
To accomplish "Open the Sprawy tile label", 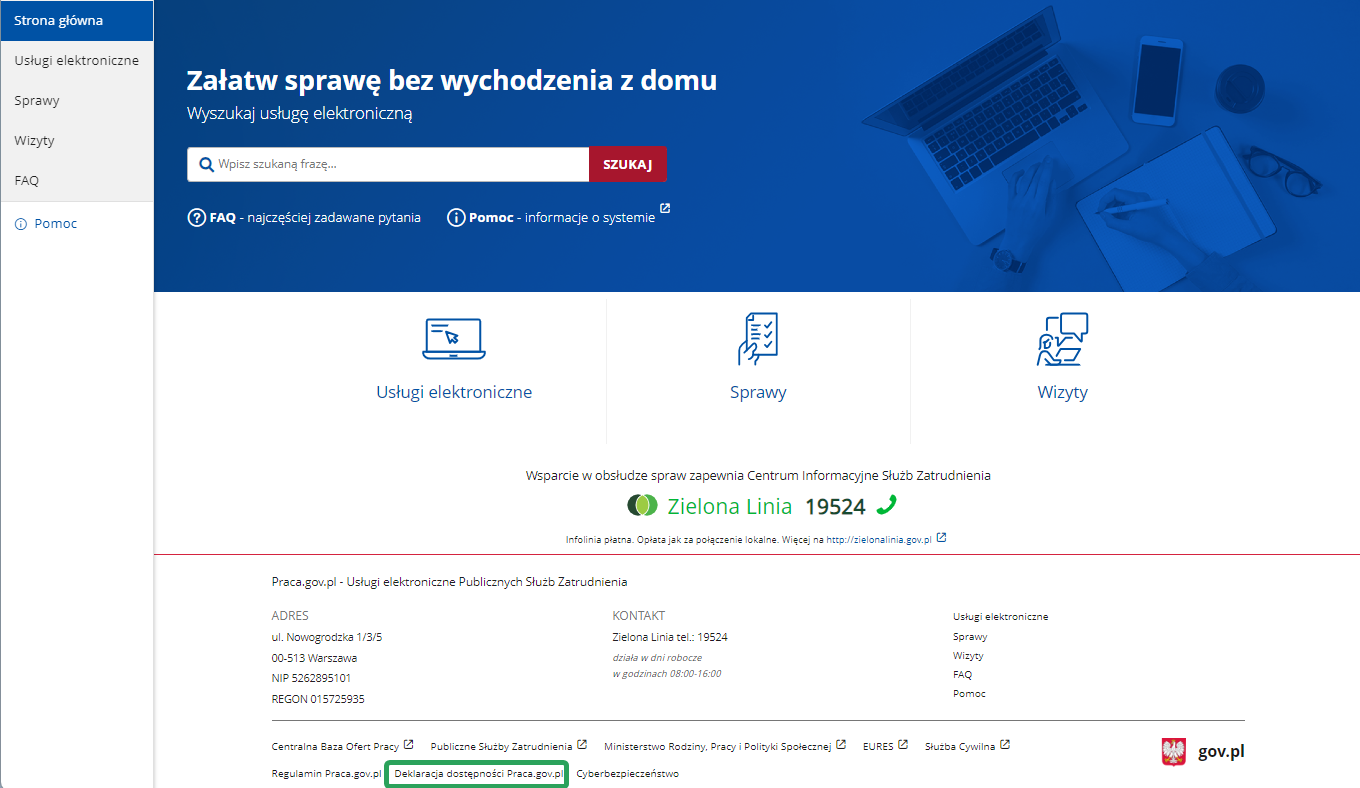I will click(x=758, y=392).
